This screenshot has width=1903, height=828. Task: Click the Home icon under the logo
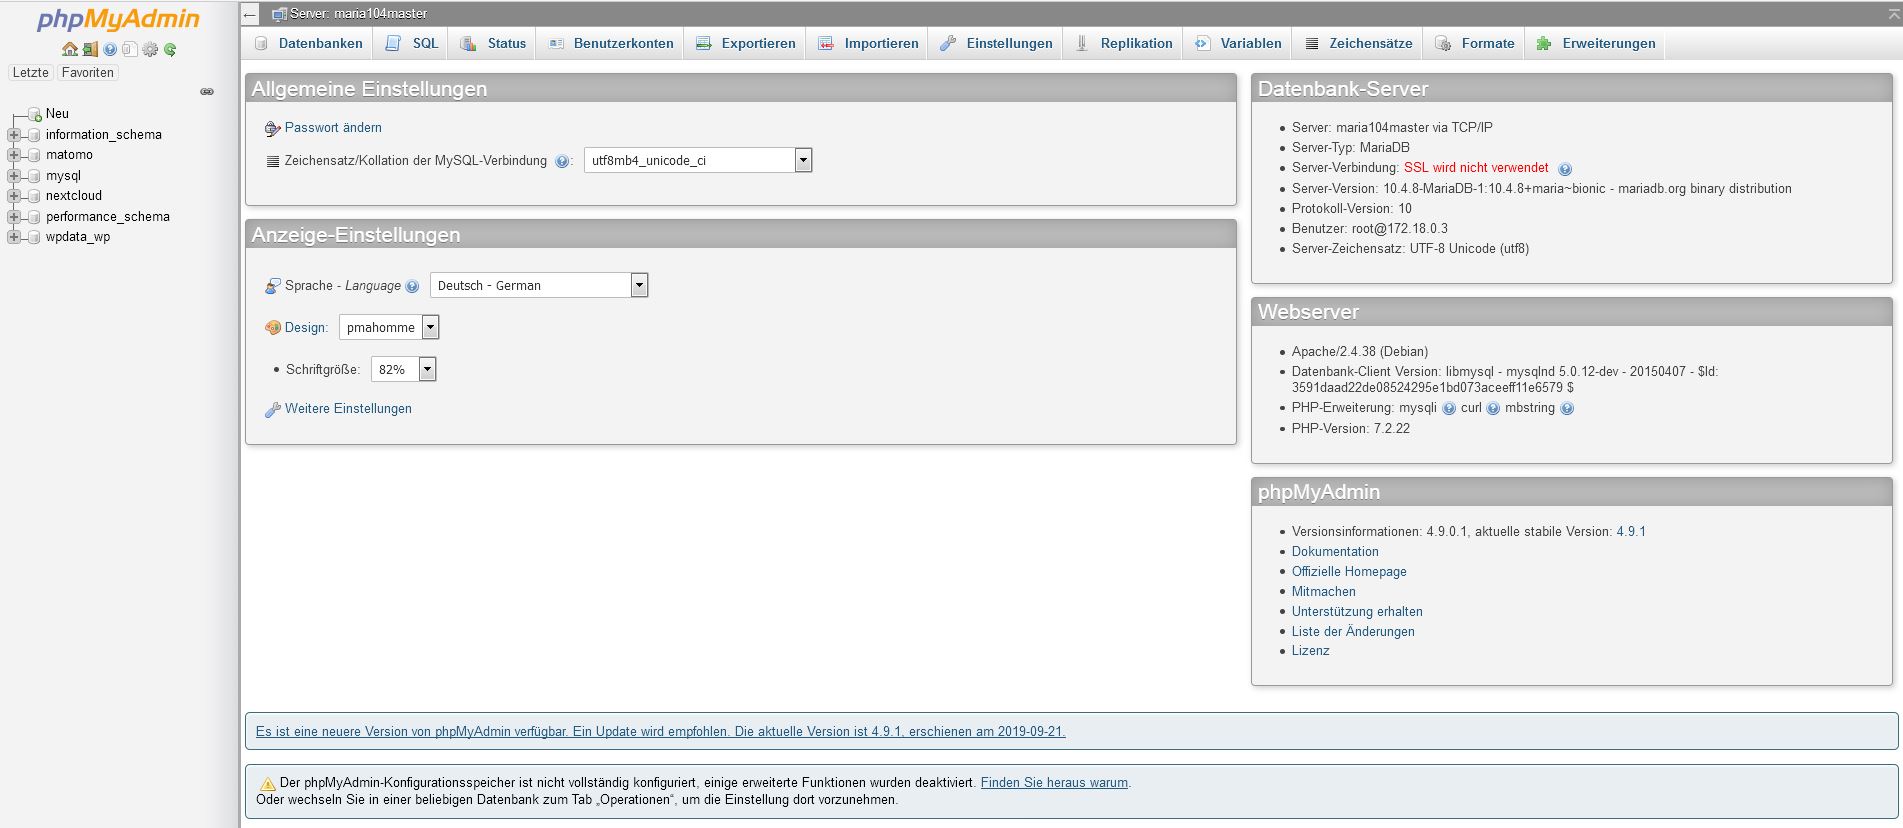click(x=69, y=49)
